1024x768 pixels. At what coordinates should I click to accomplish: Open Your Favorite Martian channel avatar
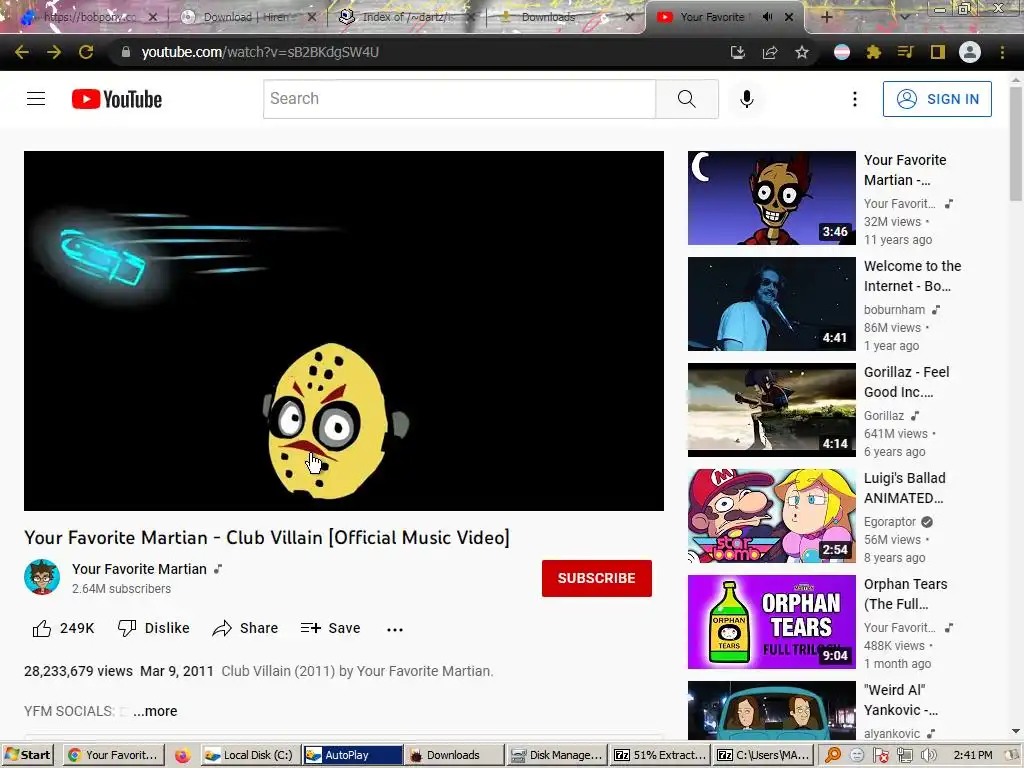(x=42, y=577)
